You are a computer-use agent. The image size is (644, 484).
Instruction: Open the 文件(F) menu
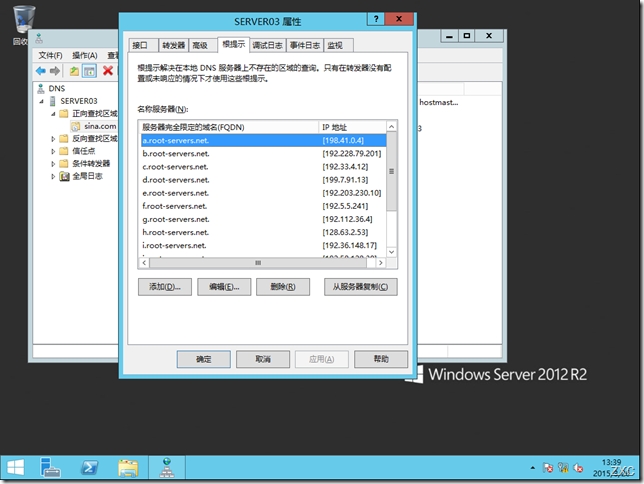point(50,55)
